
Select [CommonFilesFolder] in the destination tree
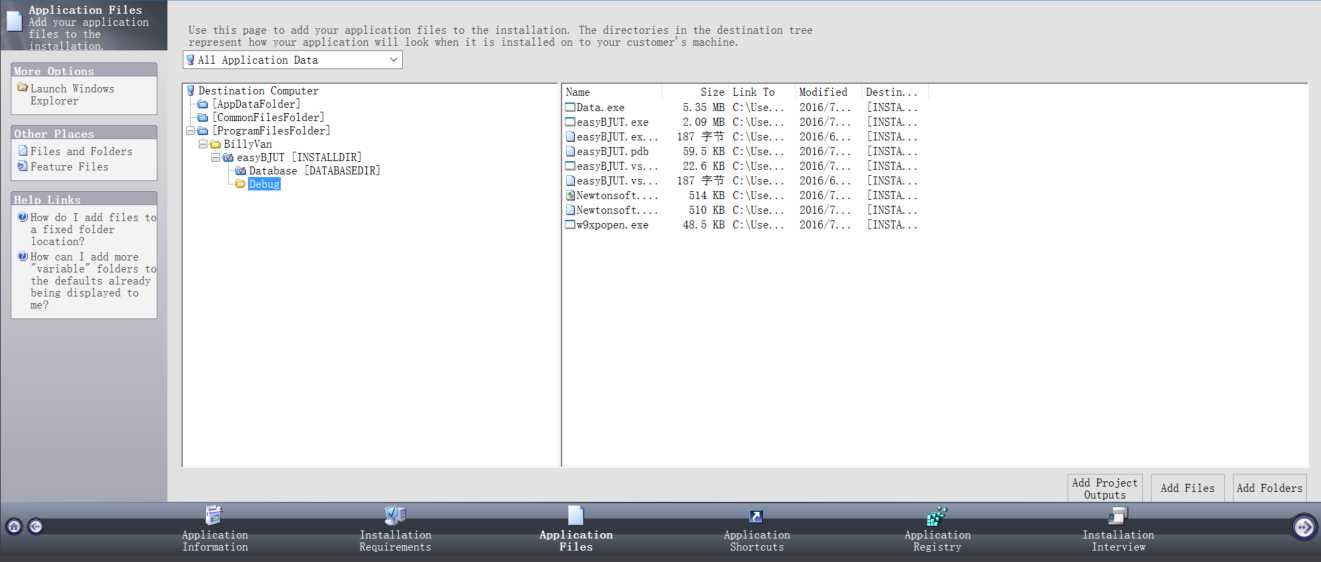point(268,118)
